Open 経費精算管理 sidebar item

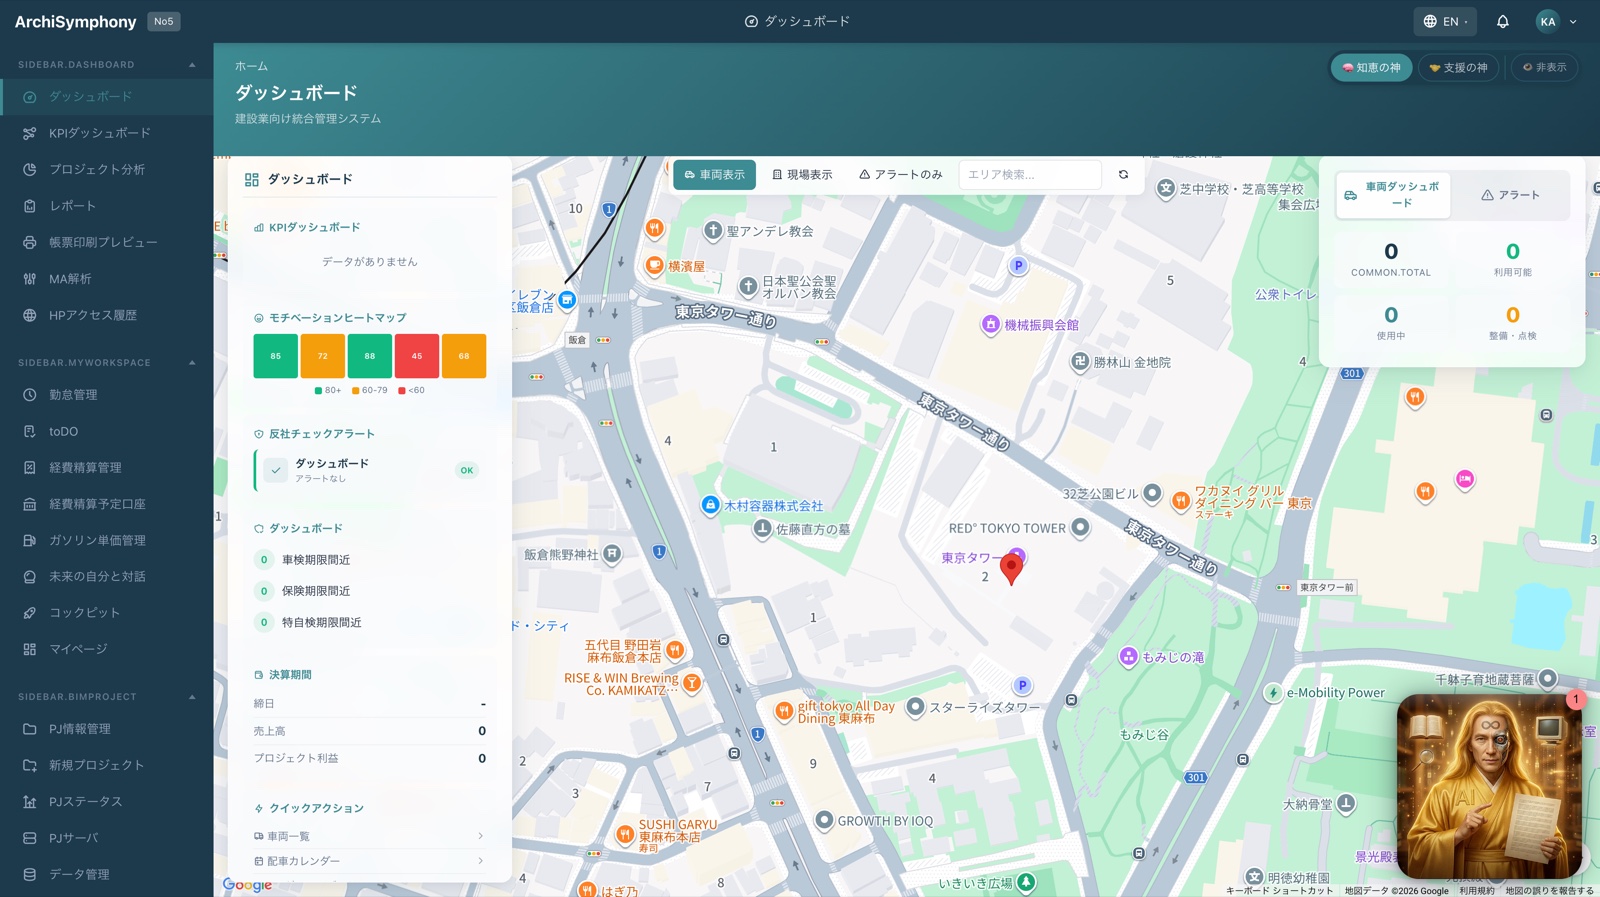pyautogui.click(x=106, y=467)
